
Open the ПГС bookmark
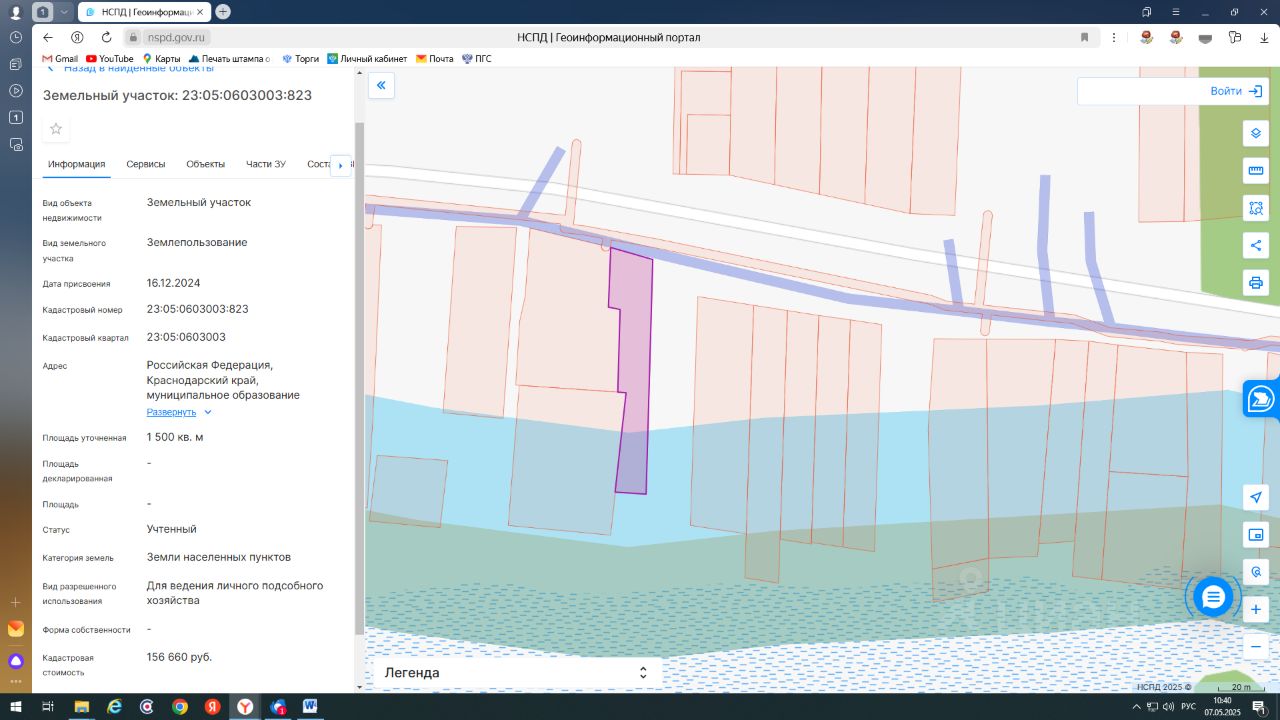477,59
